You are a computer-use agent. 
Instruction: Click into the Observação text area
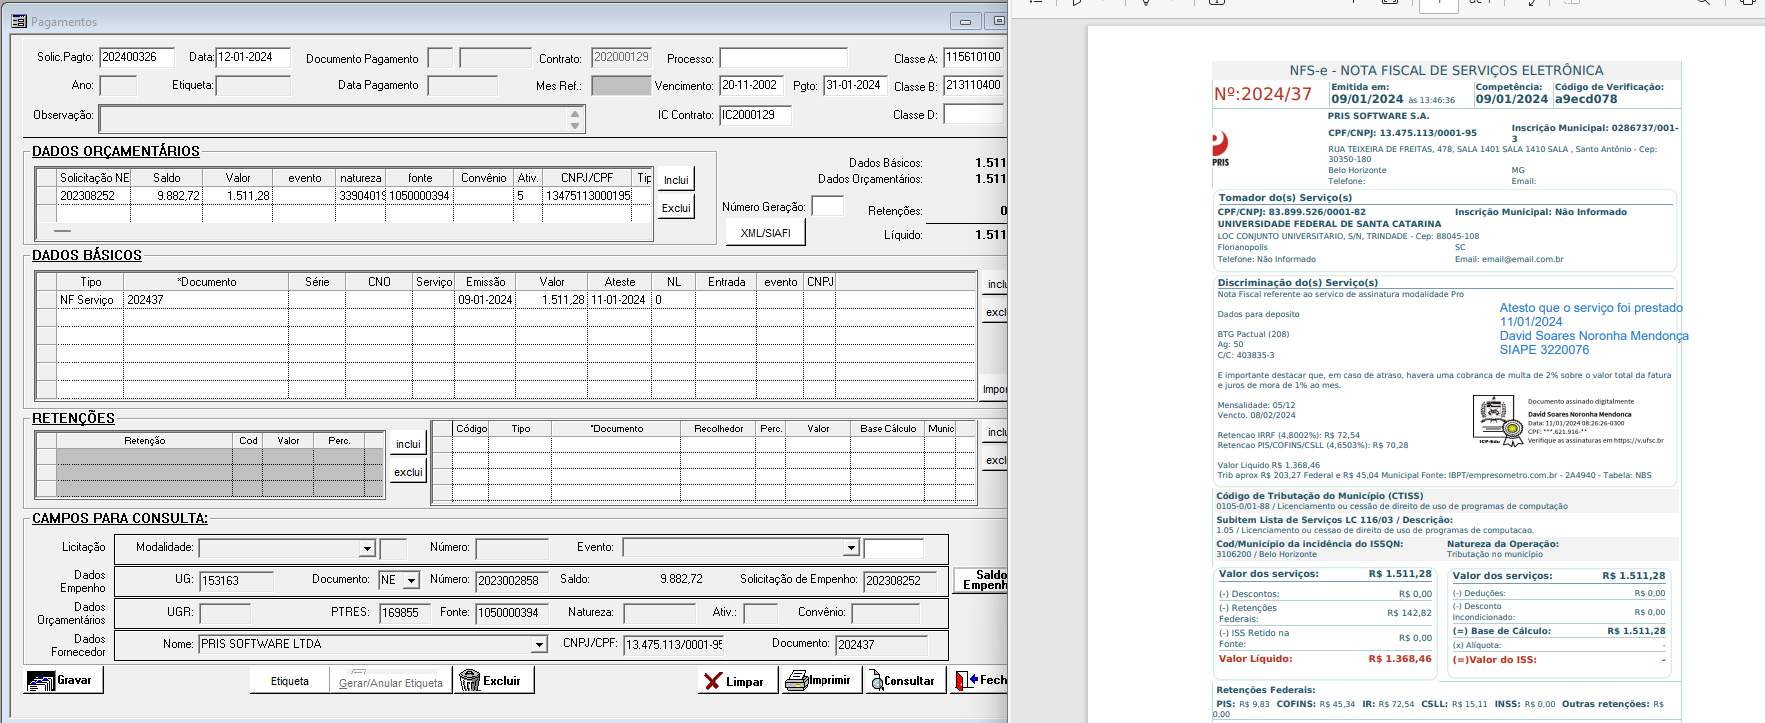334,119
